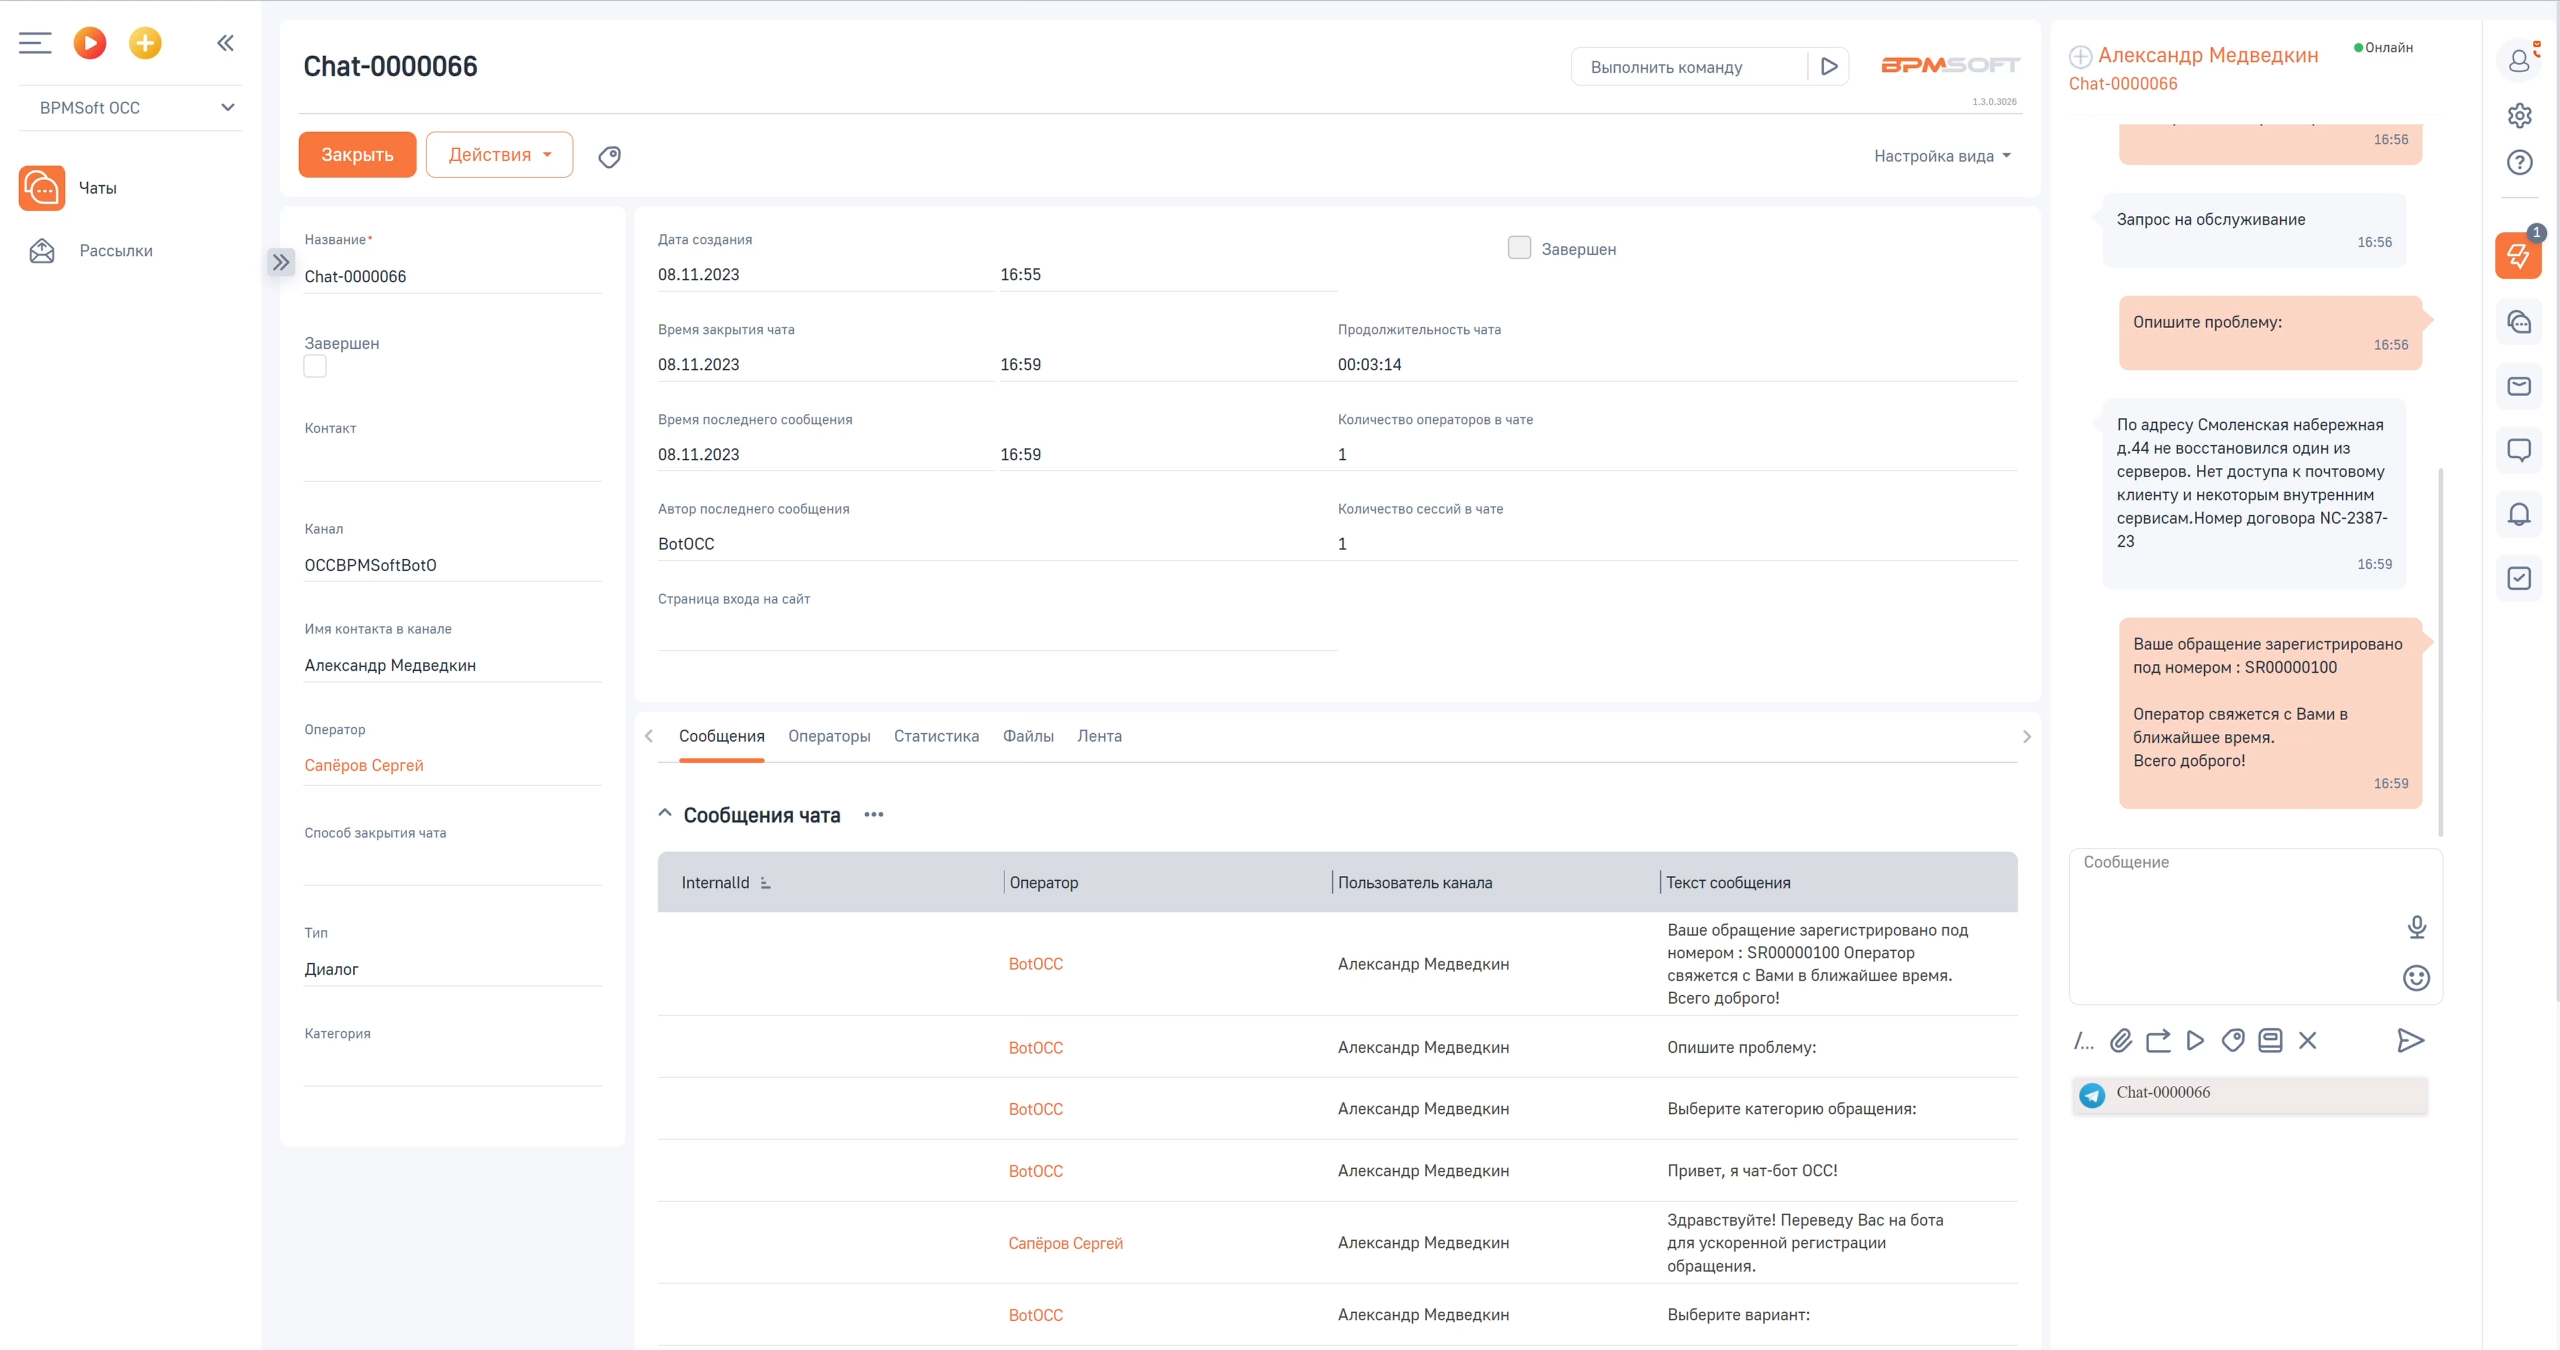Viewport: 2560px width, 1350px height.
Task: Click the tag icon next to Действия
Action: 609,156
